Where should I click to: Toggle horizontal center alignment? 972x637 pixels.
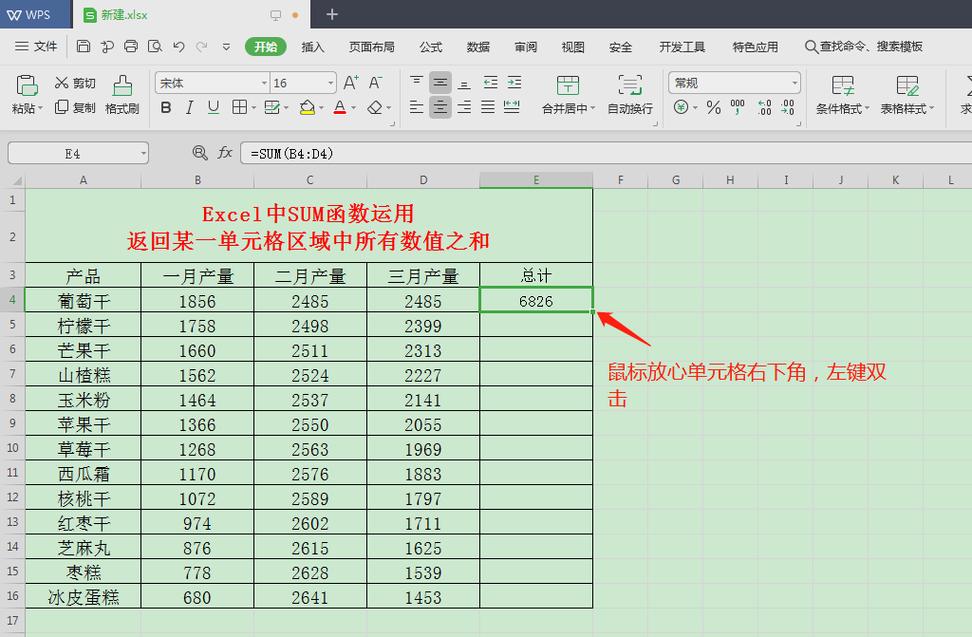coord(440,107)
